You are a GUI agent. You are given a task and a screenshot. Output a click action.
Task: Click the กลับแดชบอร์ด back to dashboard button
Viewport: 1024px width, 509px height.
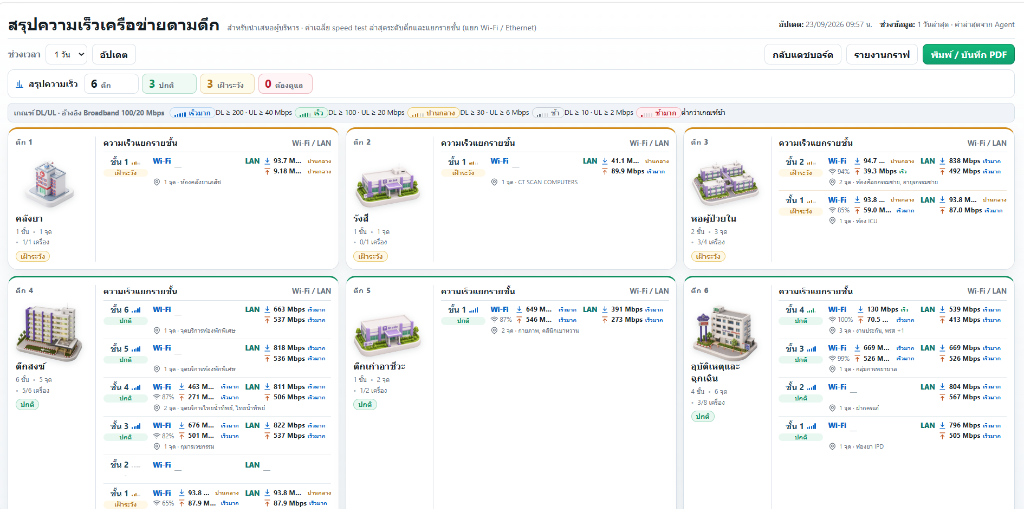point(803,55)
